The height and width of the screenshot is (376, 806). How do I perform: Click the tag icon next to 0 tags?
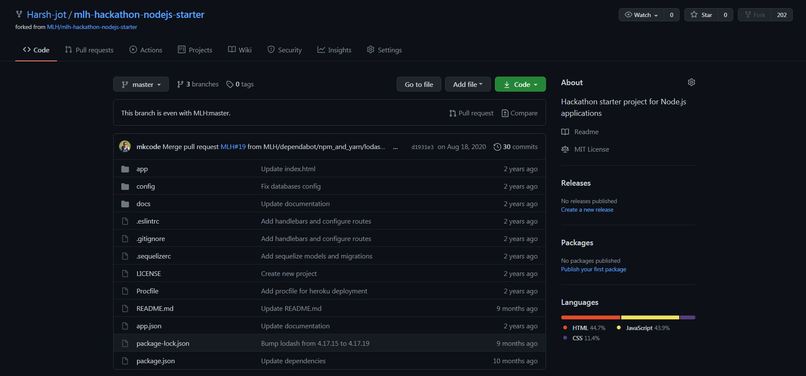tap(230, 84)
